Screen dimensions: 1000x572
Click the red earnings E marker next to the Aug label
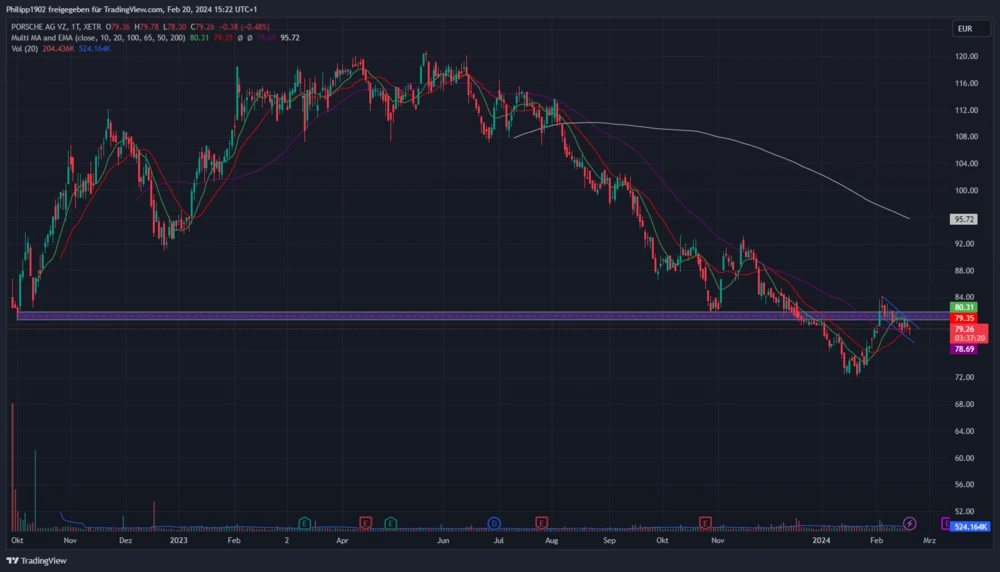[541, 523]
